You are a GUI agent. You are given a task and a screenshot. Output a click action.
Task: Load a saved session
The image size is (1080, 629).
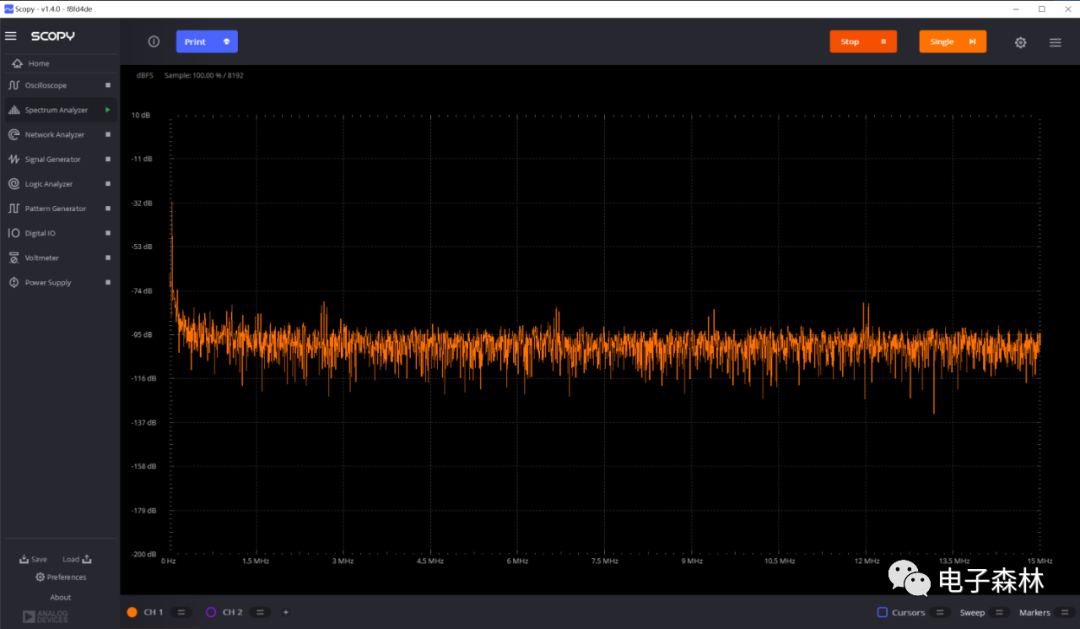point(77,559)
